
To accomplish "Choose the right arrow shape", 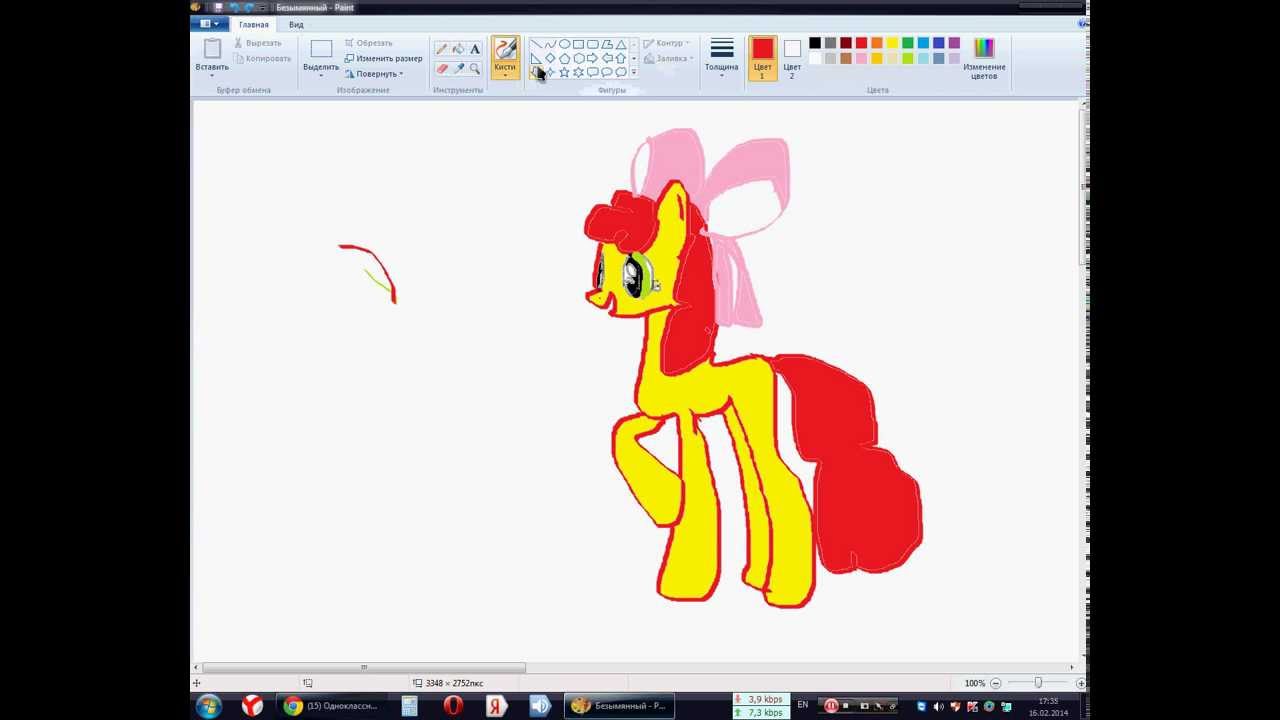I will click(x=592, y=58).
